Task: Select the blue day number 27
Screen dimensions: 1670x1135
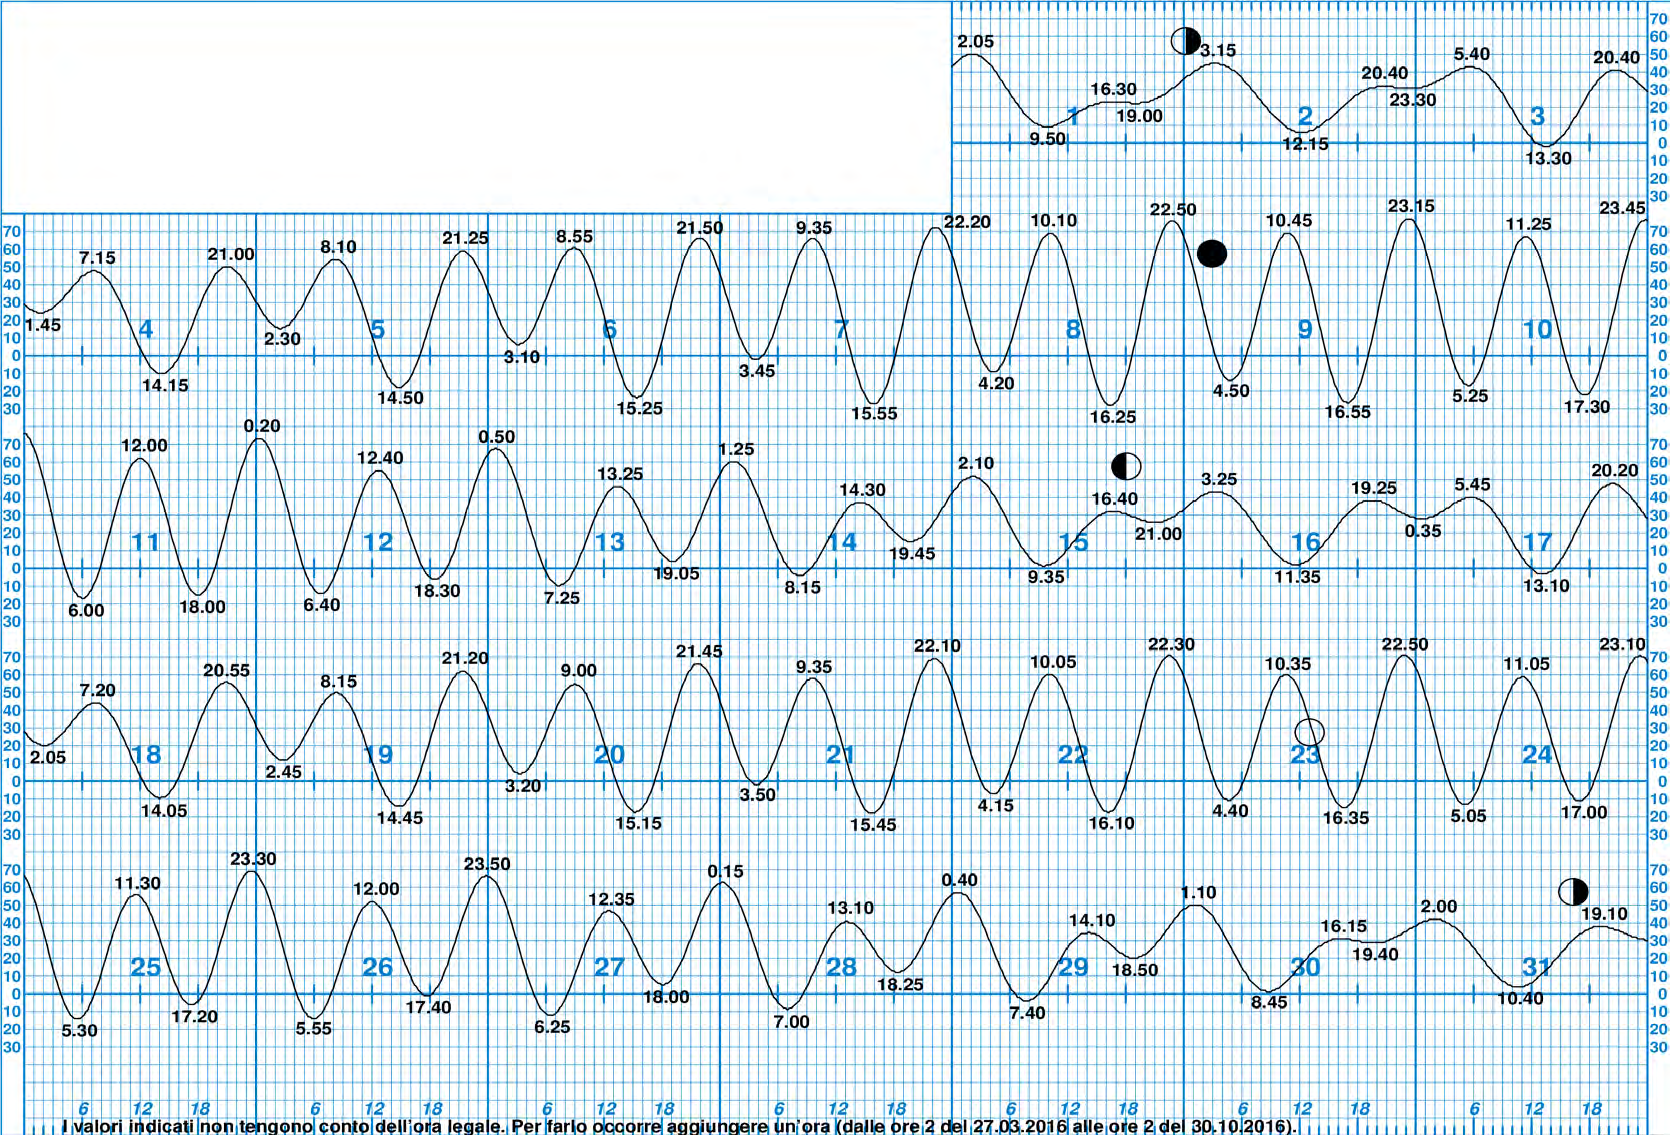Action: click(x=609, y=967)
